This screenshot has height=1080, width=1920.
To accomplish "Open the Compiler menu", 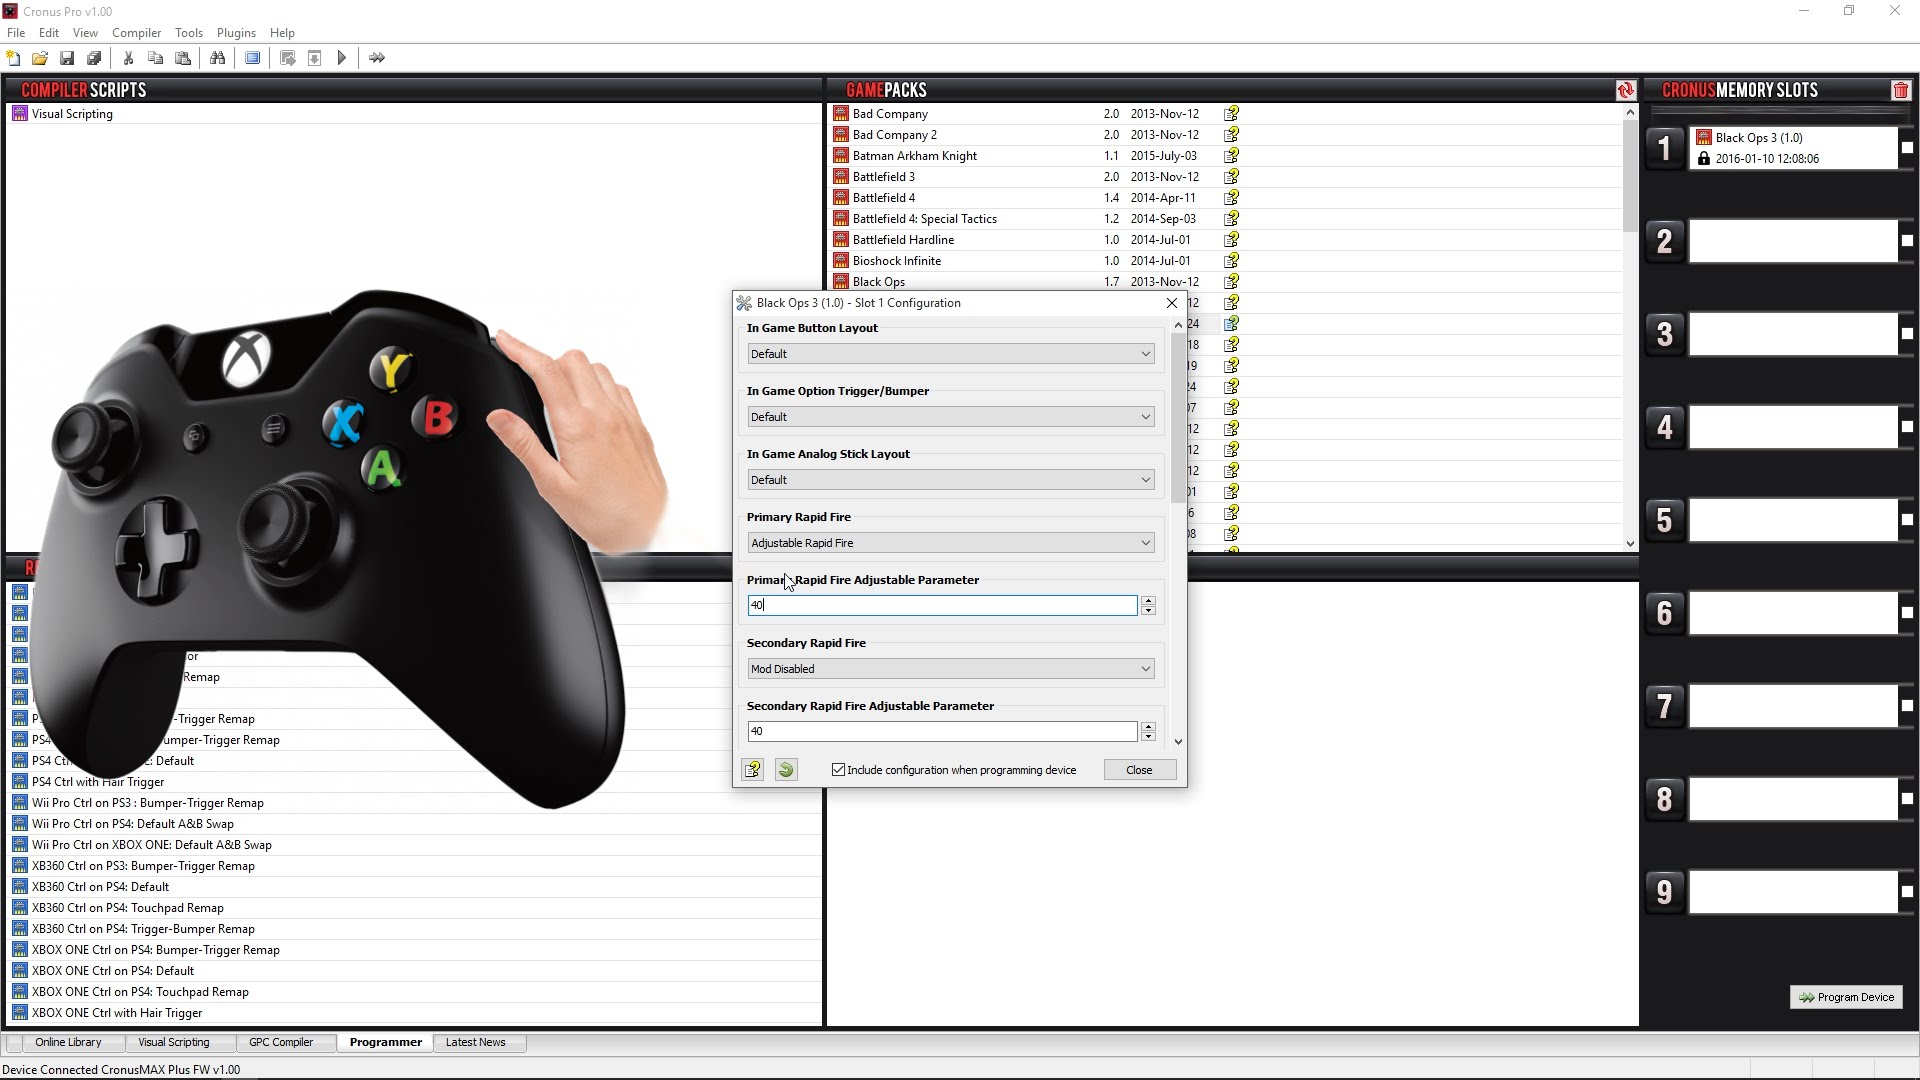I will point(136,33).
